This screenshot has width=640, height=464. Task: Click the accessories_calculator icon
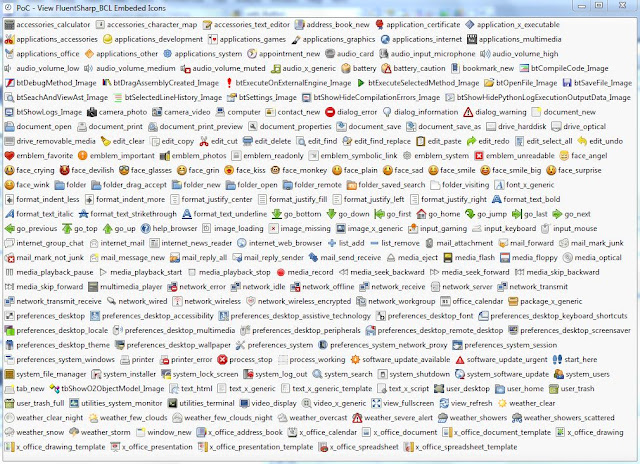point(9,25)
